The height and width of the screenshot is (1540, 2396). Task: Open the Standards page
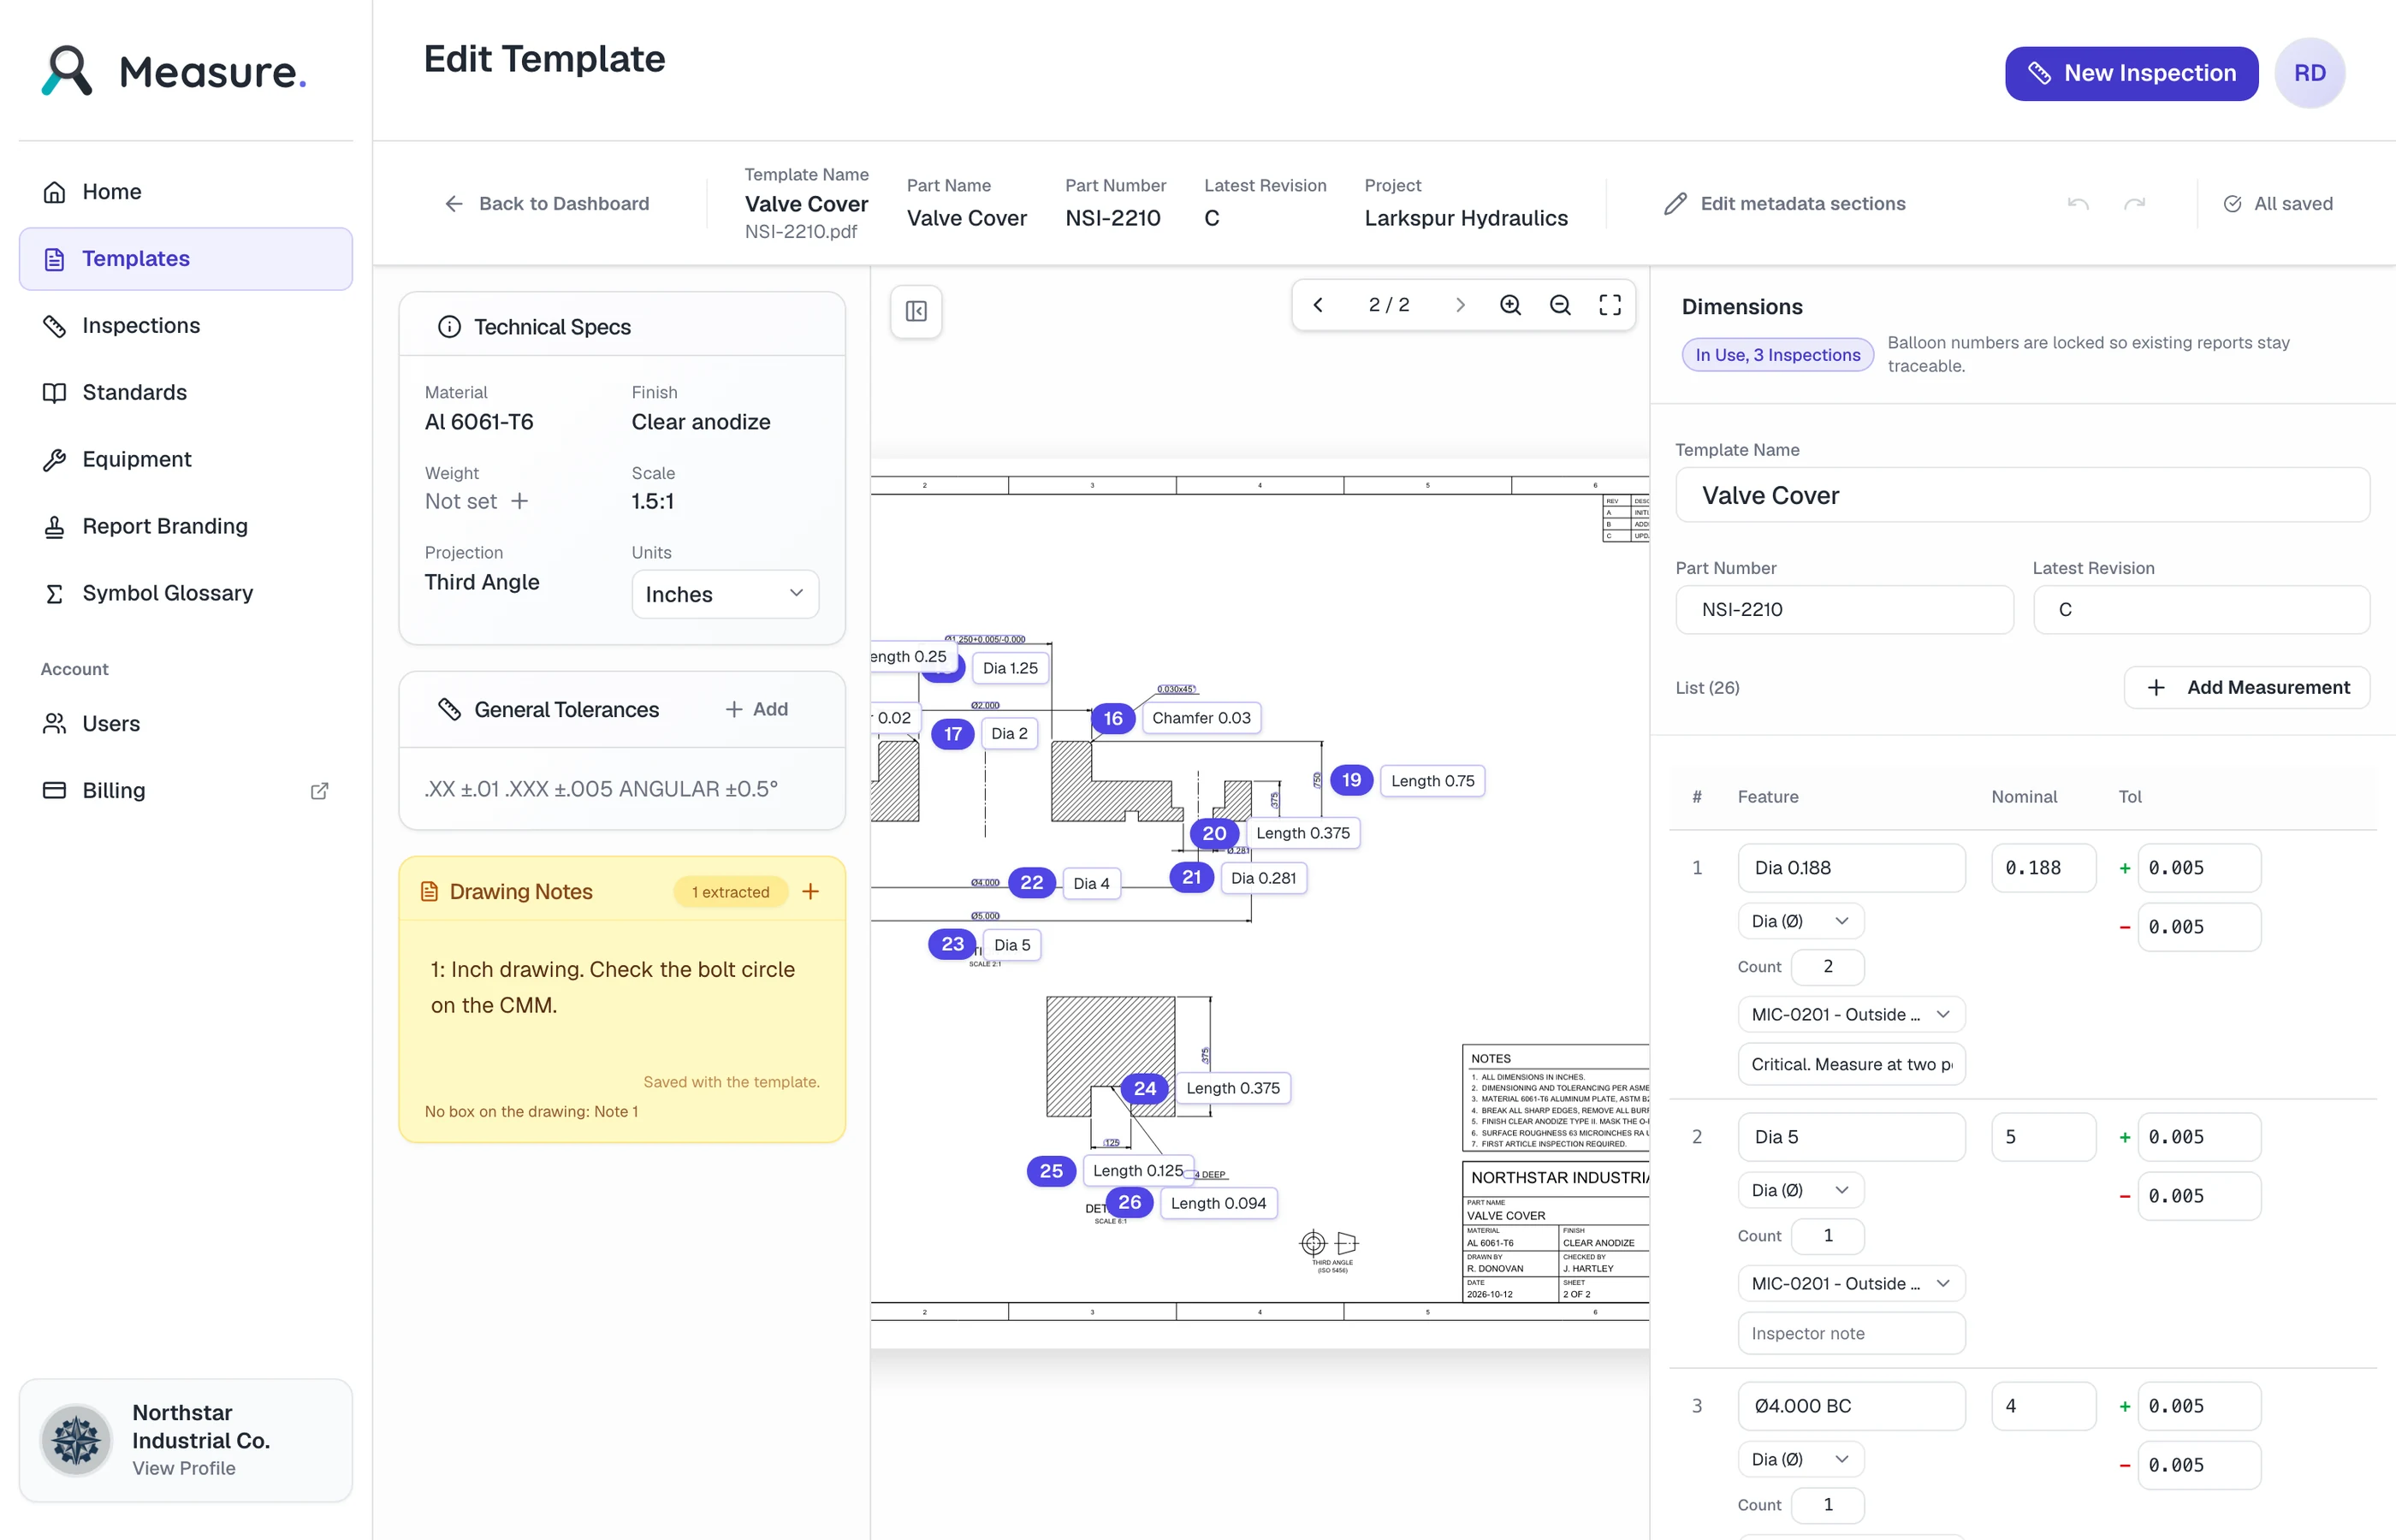coord(185,392)
